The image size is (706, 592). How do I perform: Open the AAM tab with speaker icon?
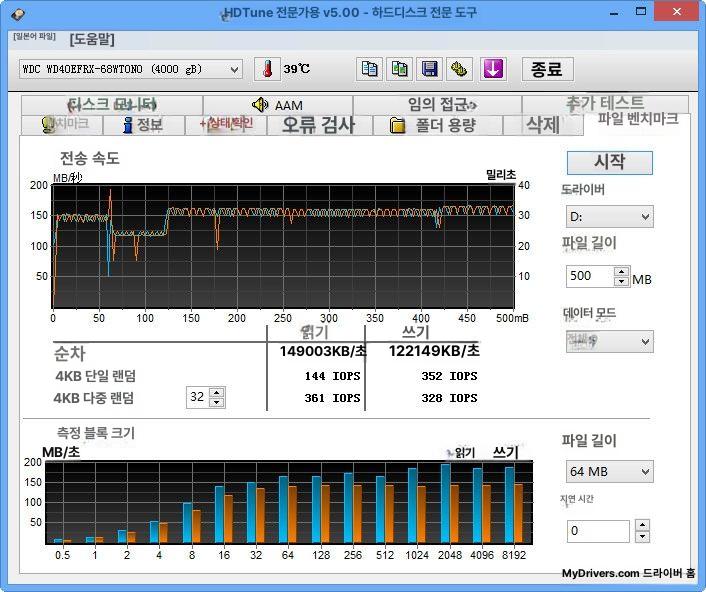(x=277, y=105)
